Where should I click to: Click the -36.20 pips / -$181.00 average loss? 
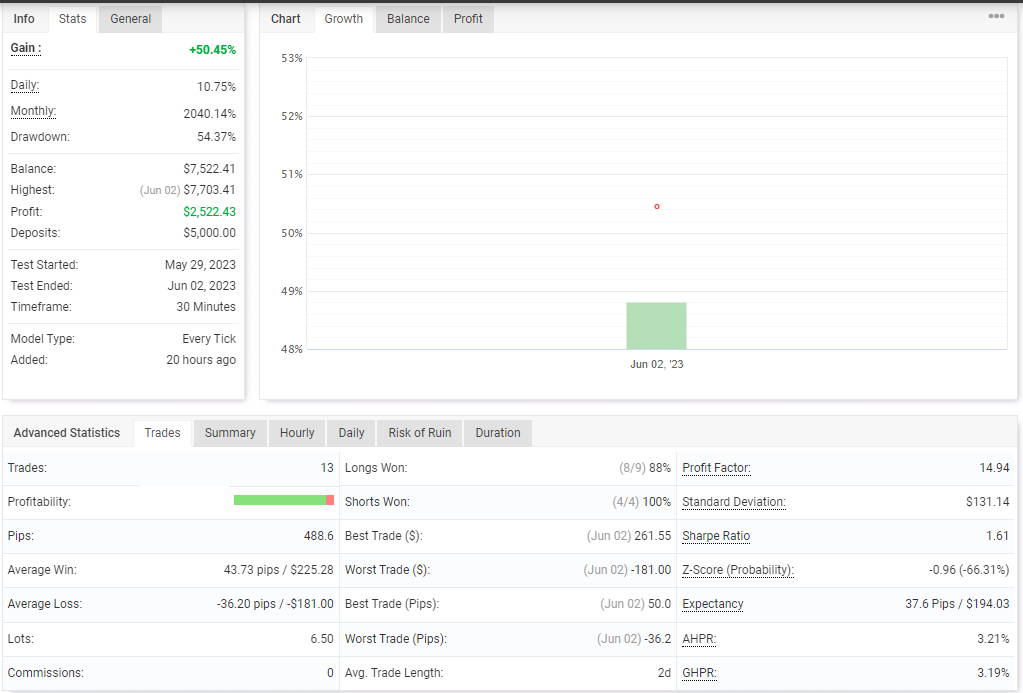tap(275, 604)
